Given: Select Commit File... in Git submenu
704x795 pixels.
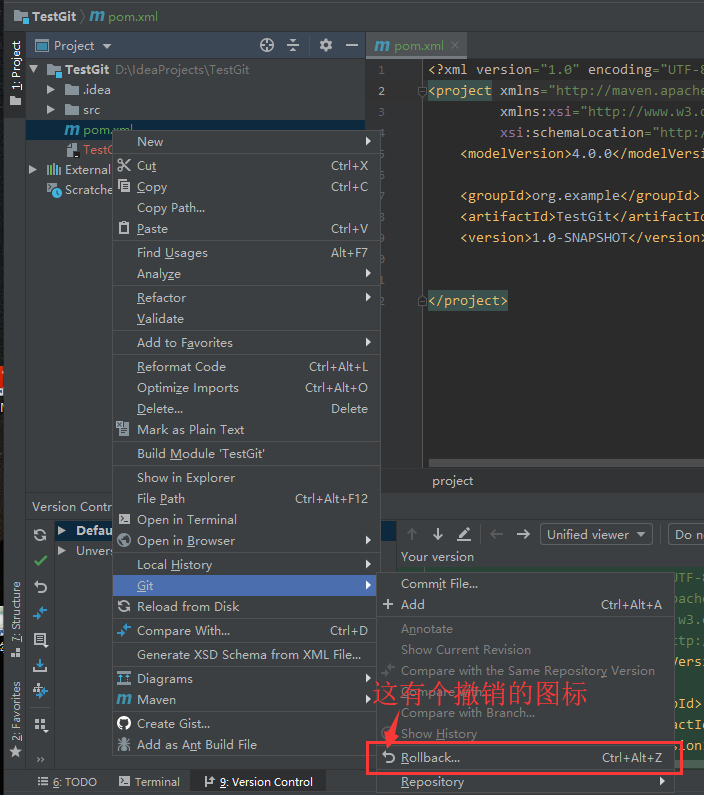Looking at the screenshot, I should [525, 584].
